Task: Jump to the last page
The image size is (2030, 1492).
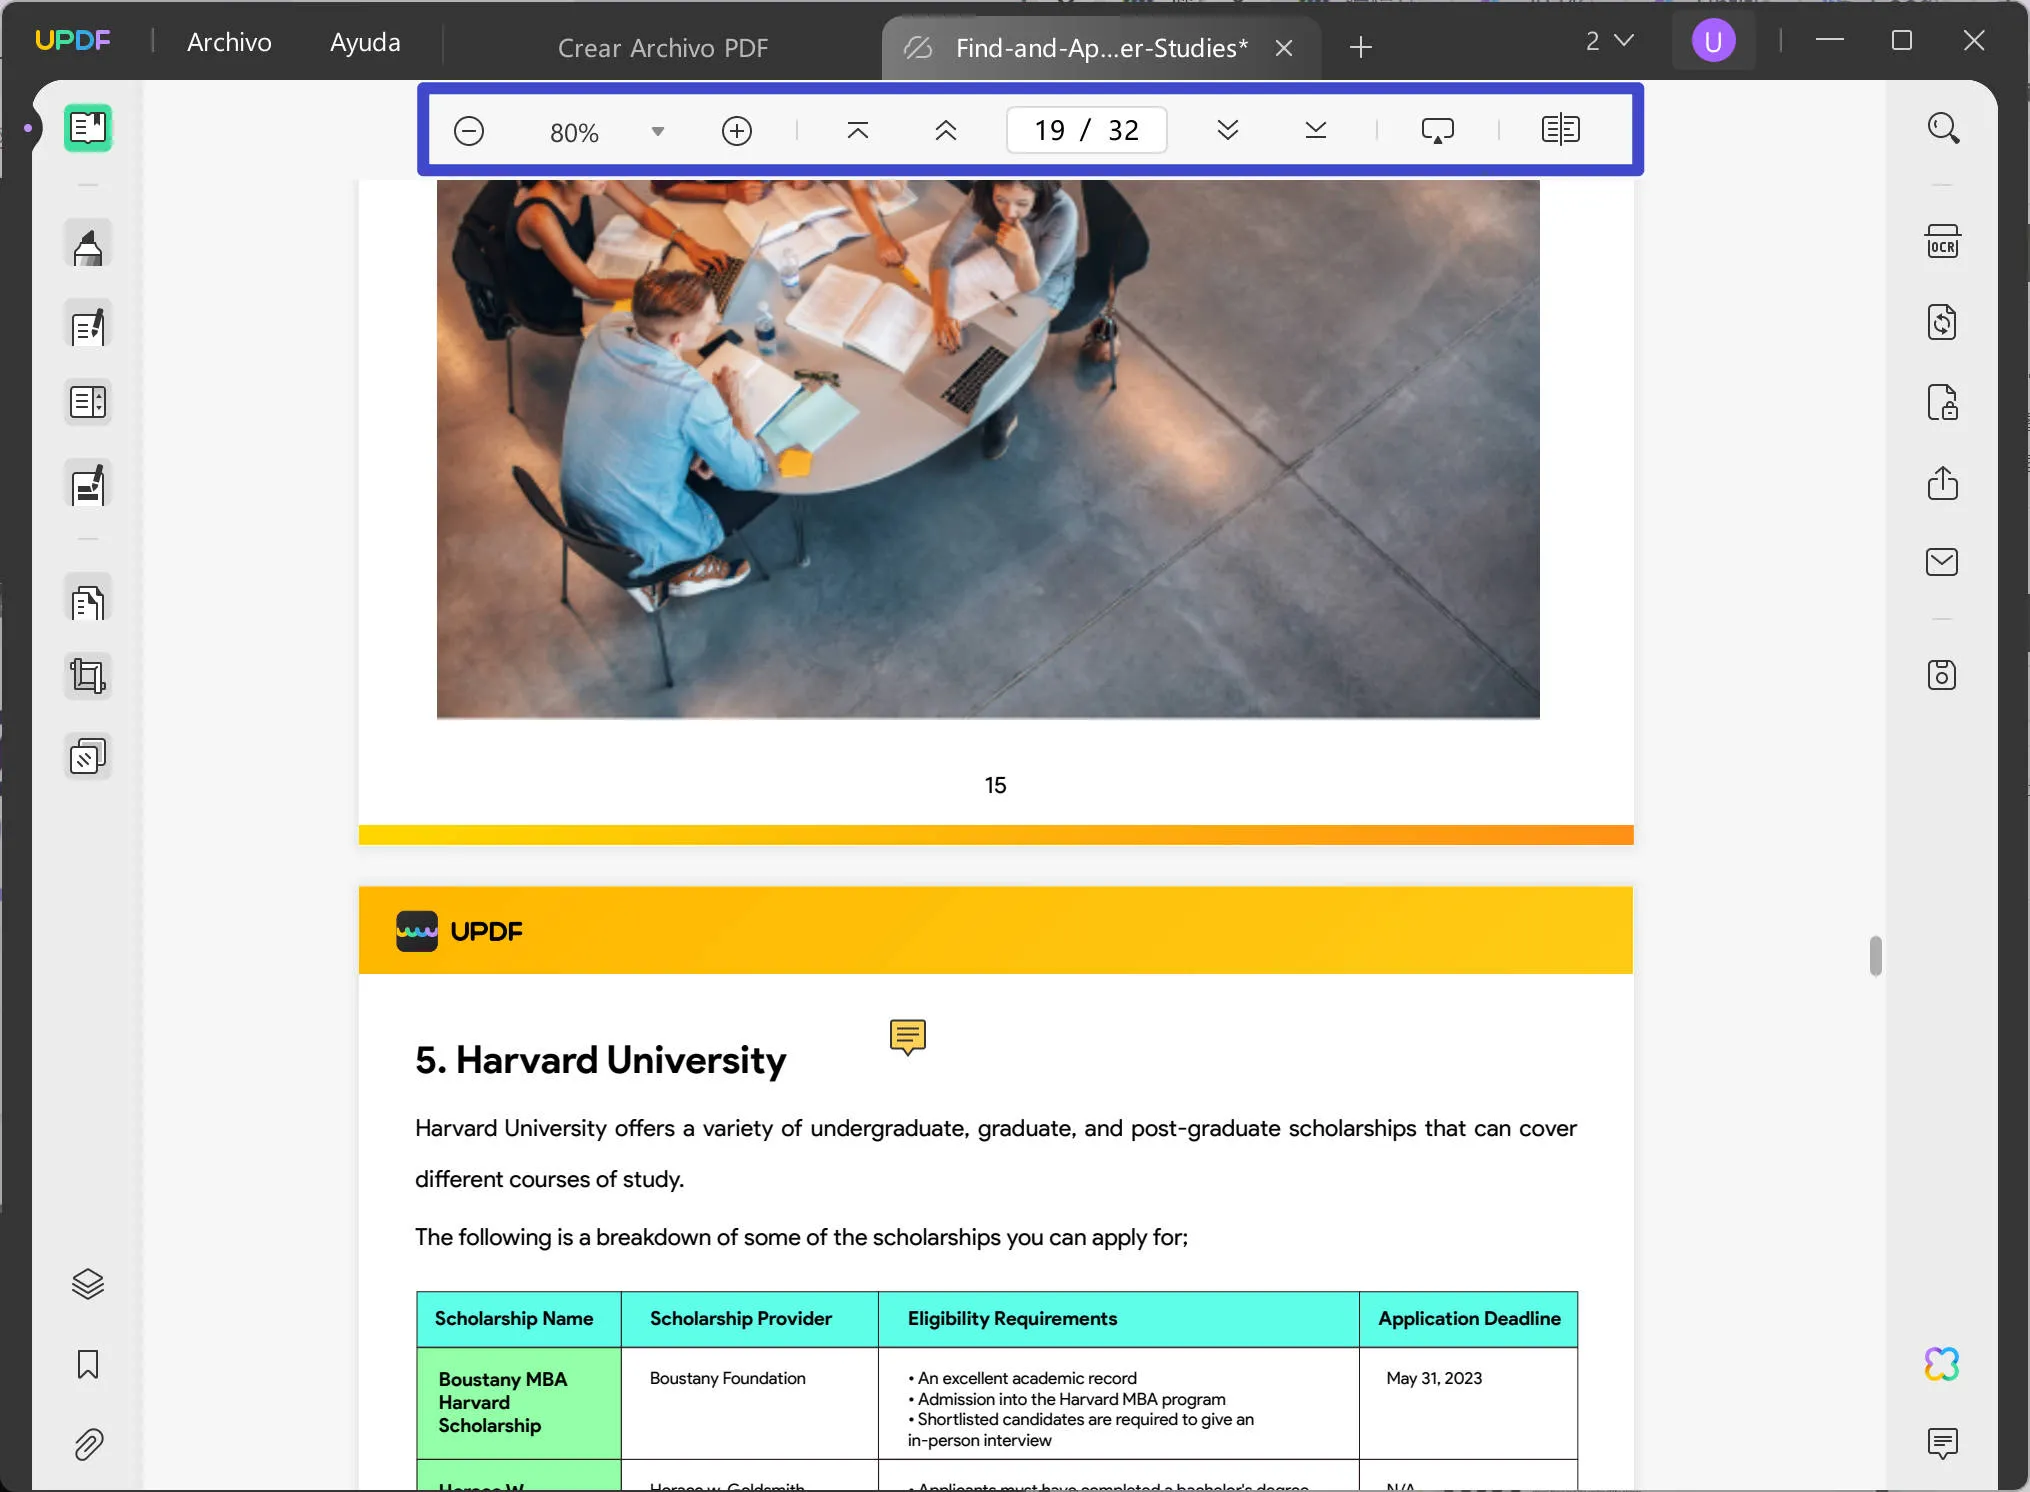Action: pos(1315,130)
